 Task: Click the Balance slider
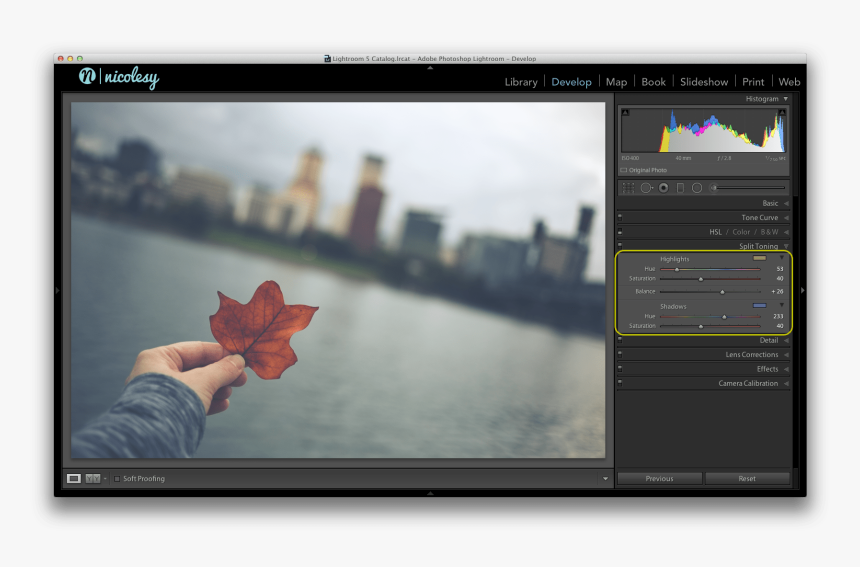point(710,292)
